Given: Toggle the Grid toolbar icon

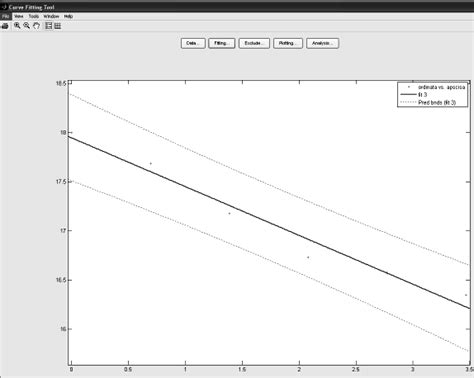Looking at the screenshot, I should click(58, 26).
